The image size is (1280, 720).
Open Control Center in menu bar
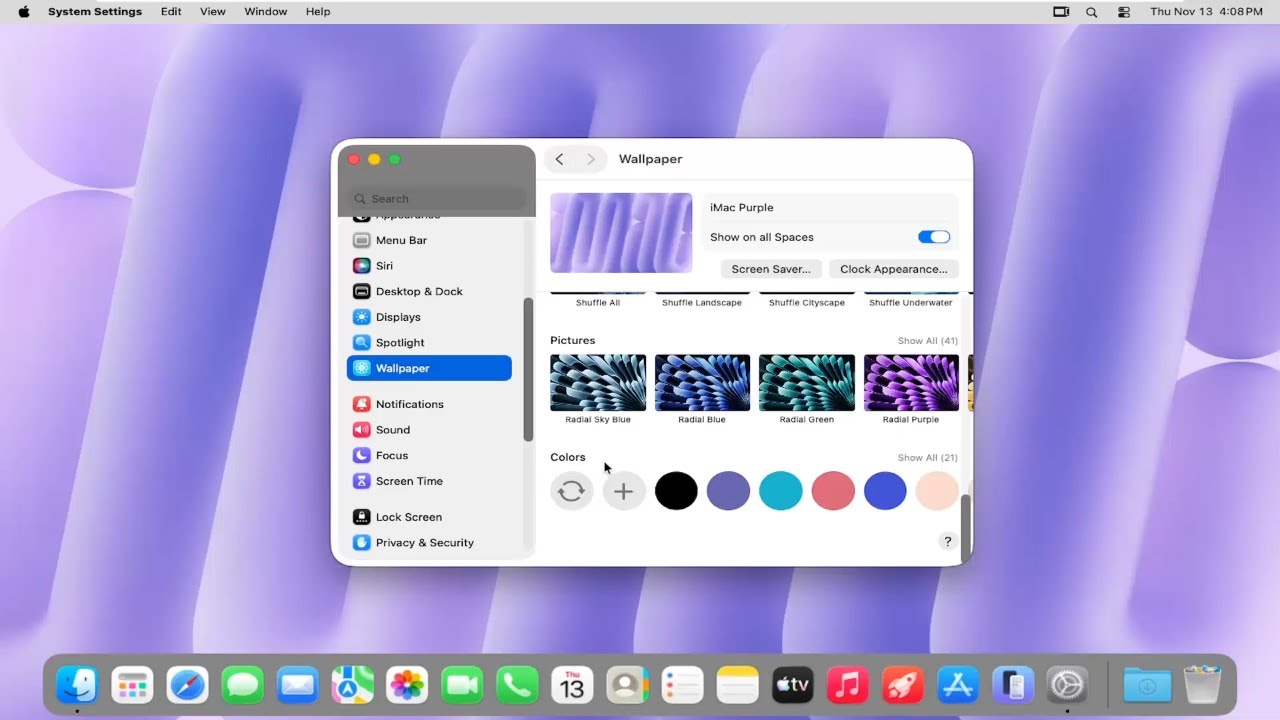pos(1124,11)
